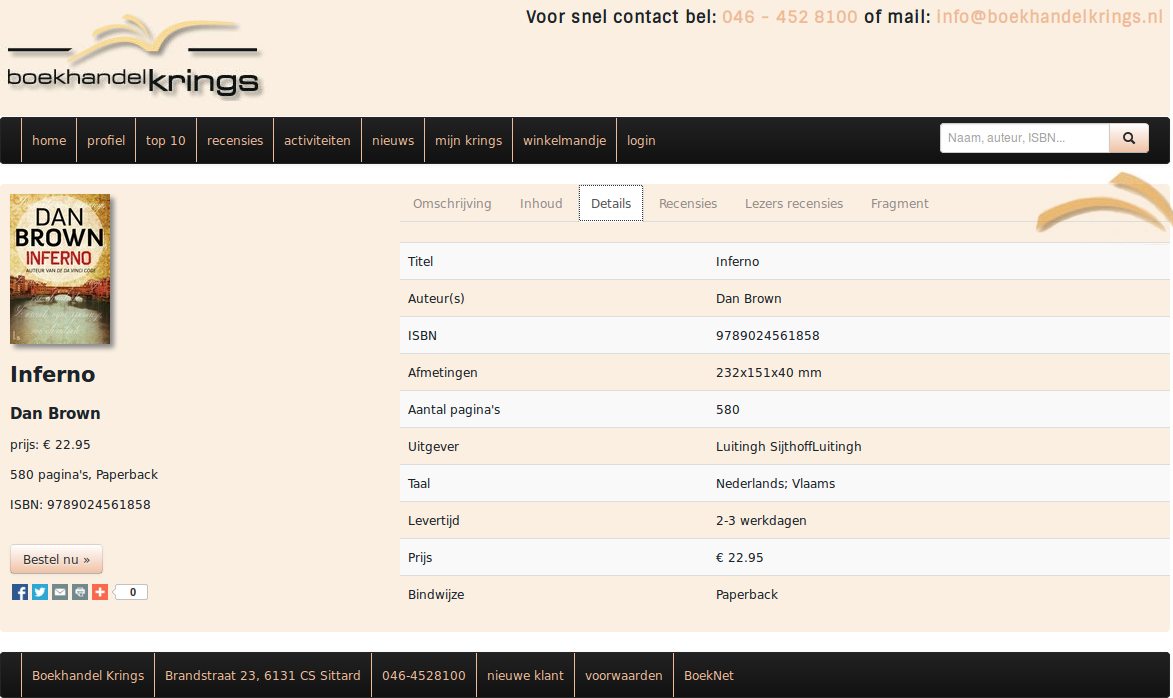The image size is (1173, 698).
Task: Open the BoekNet footer link
Action: [708, 676]
